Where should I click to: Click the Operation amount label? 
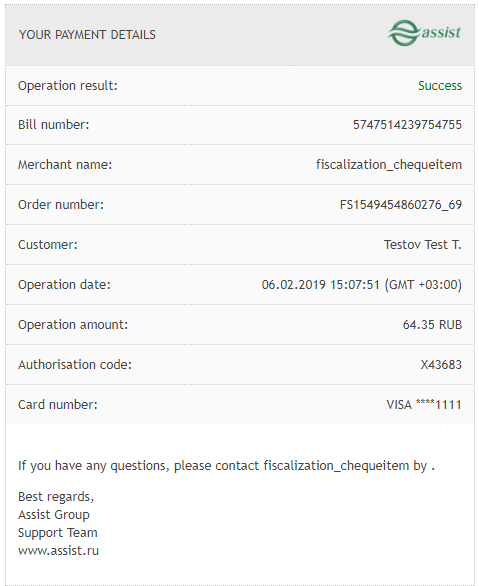[x=73, y=325]
